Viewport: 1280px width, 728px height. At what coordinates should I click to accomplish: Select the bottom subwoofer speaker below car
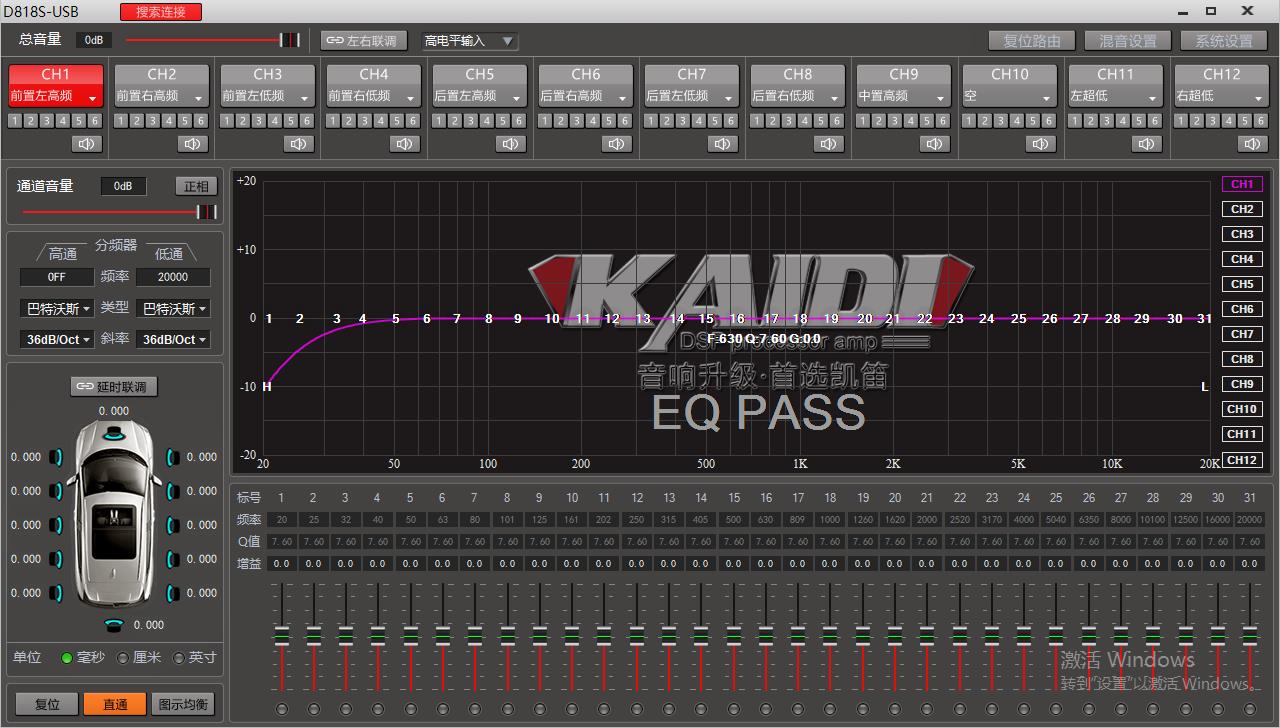pyautogui.click(x=116, y=625)
